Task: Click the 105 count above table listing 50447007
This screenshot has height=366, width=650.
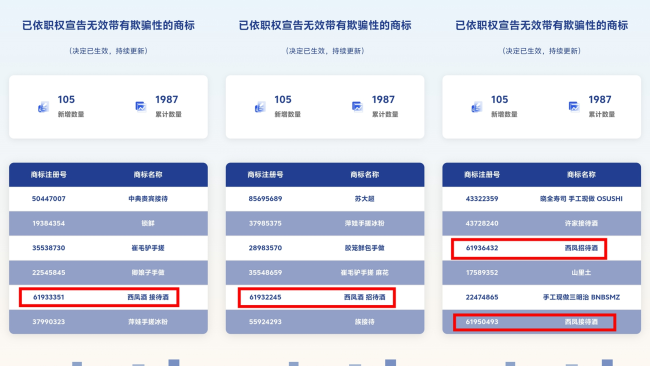Action: [x=66, y=99]
